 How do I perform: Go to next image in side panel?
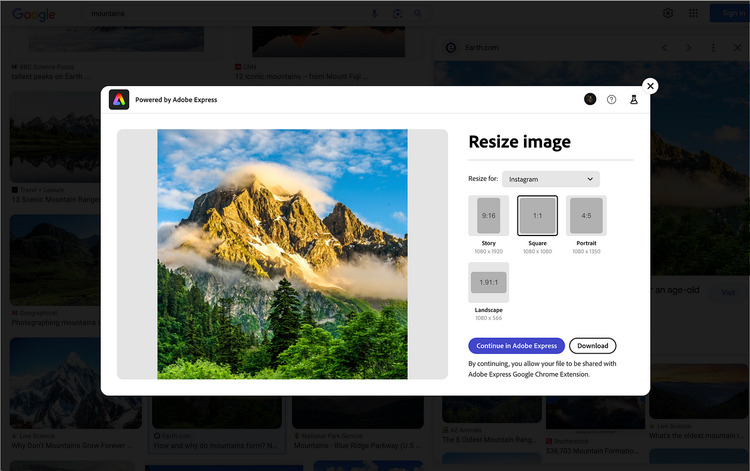[x=689, y=48]
